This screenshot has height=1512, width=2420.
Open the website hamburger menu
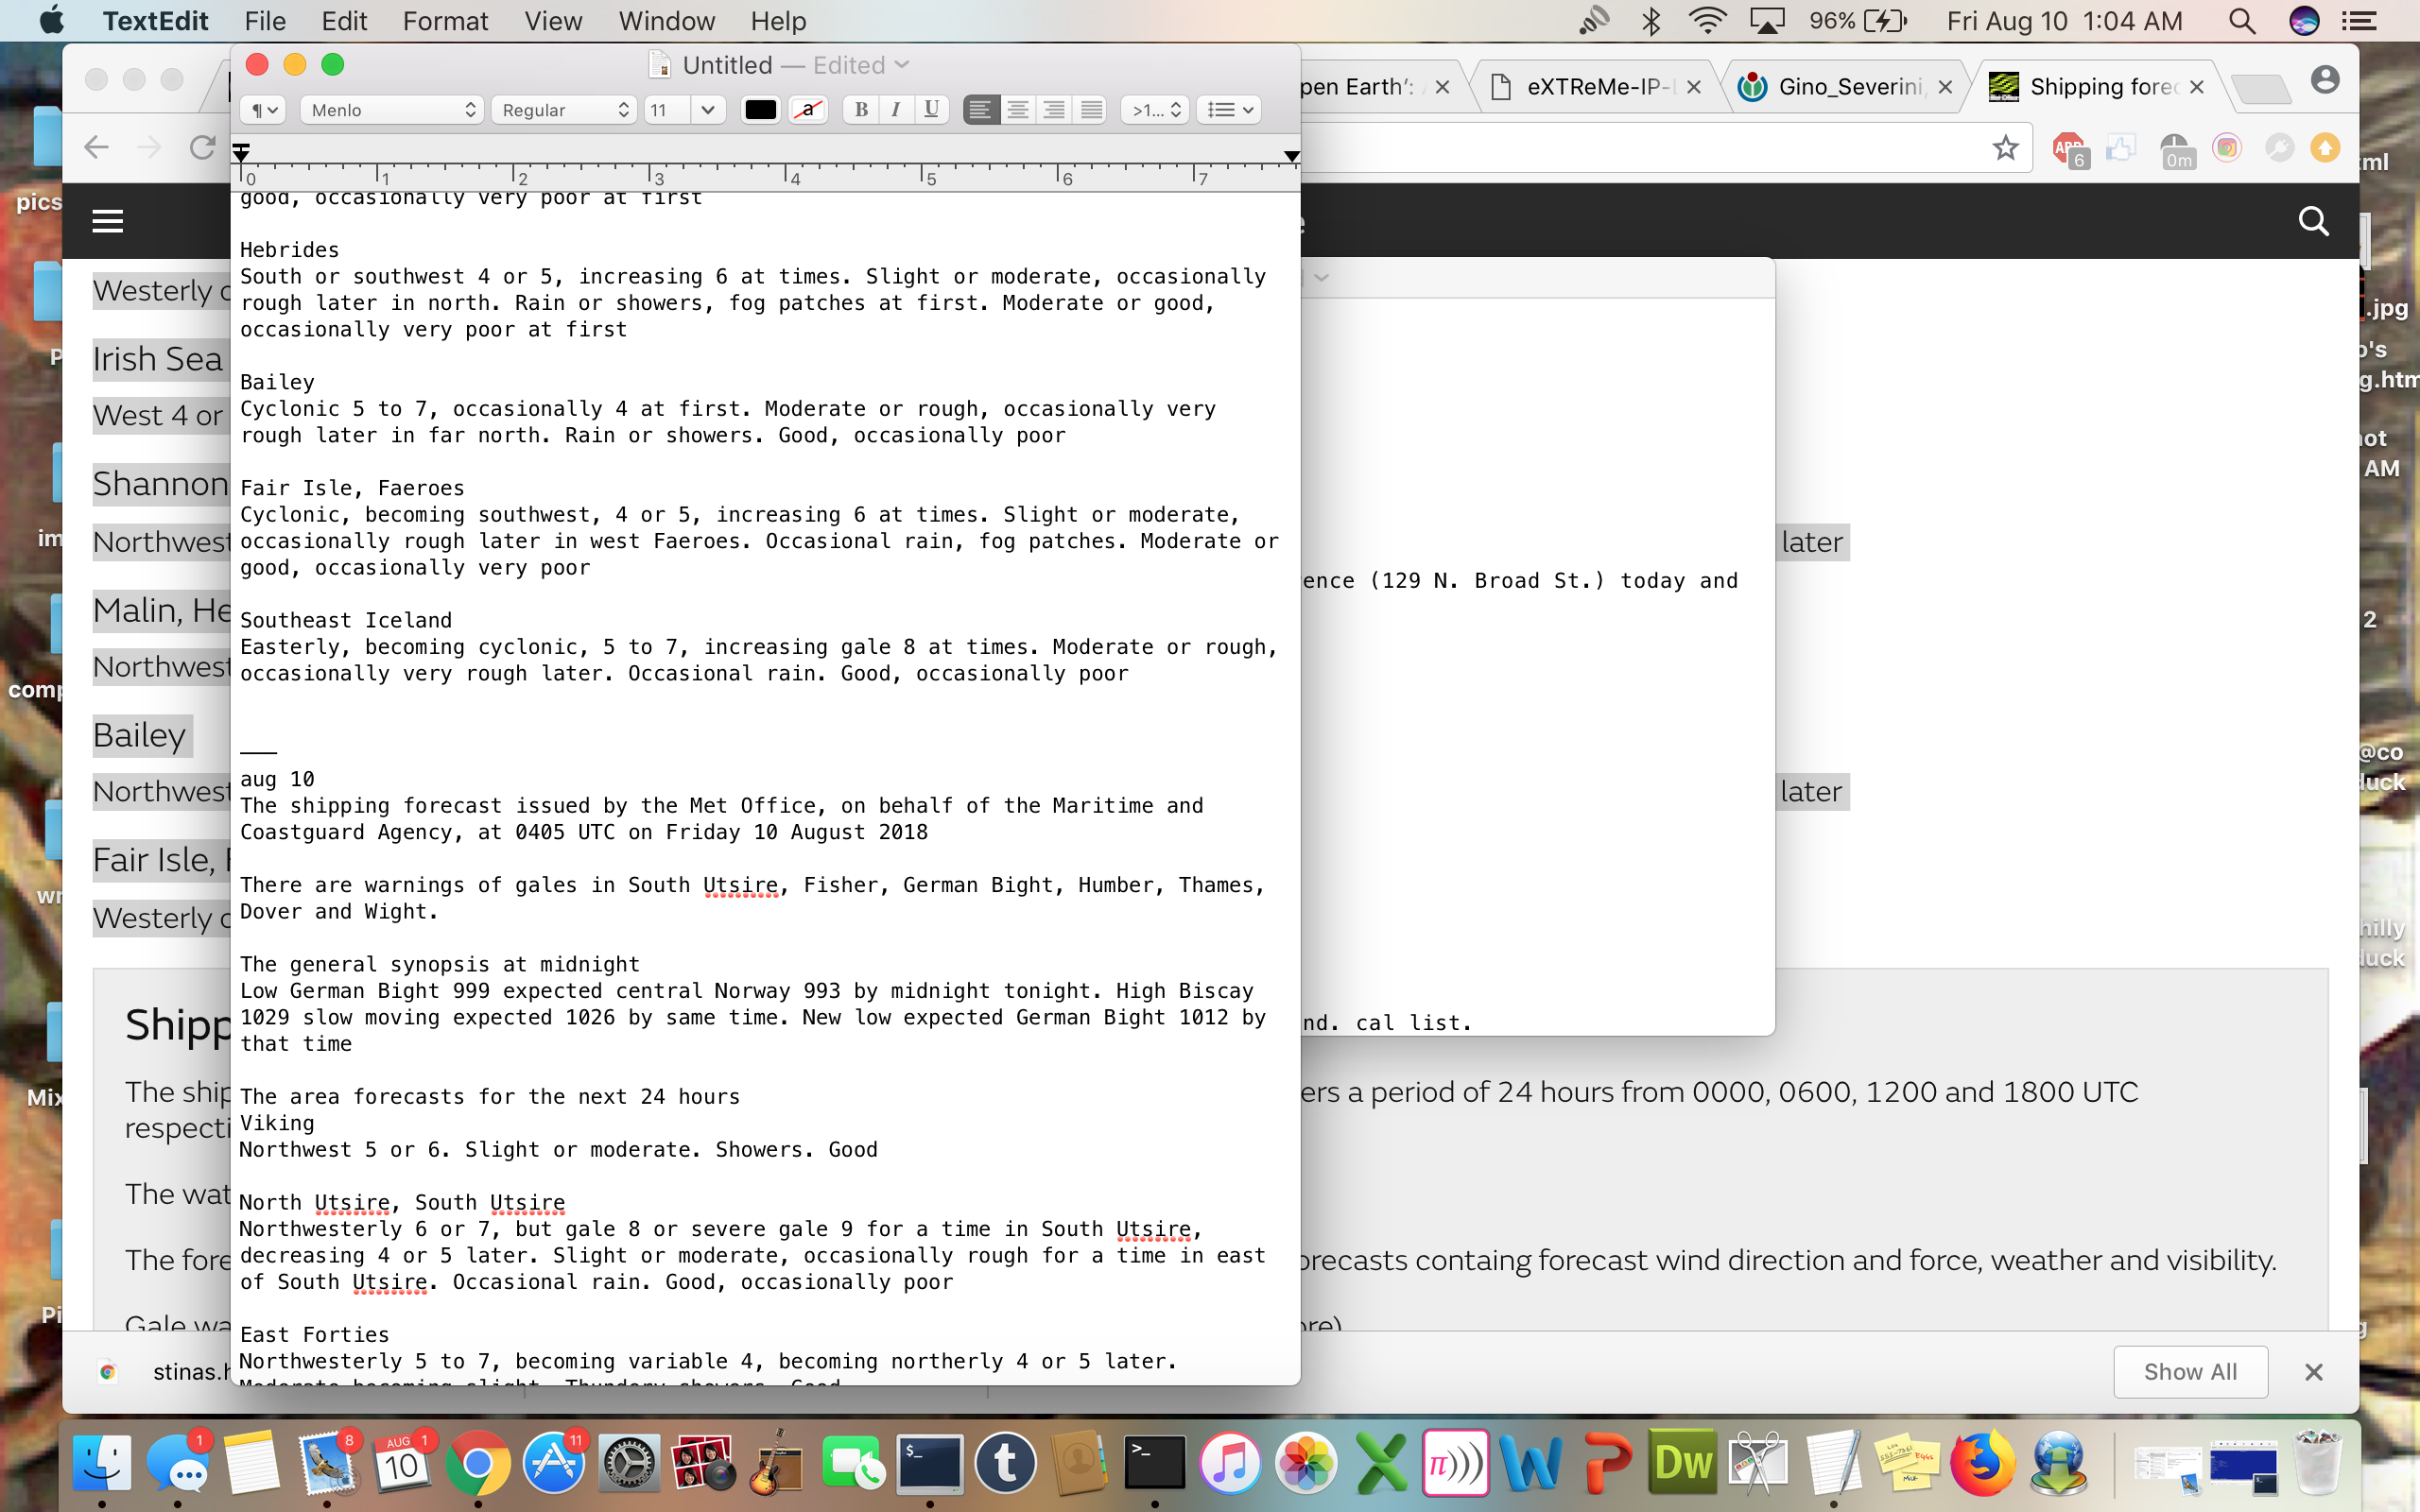point(108,221)
